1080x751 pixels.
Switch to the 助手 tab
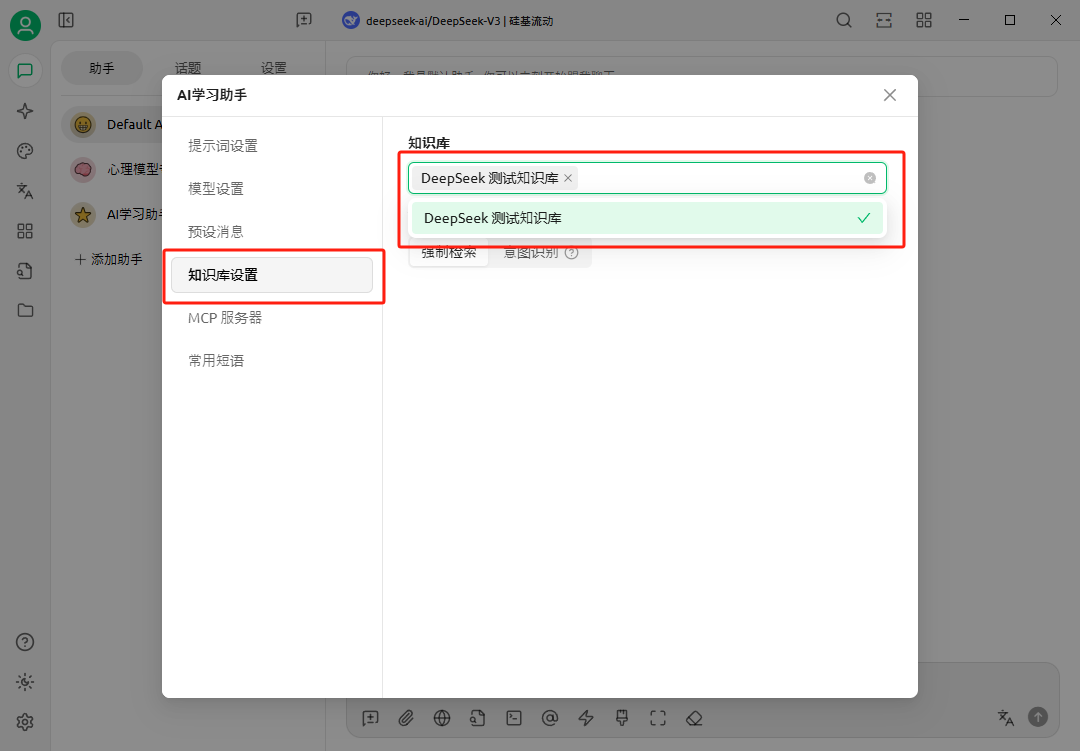(x=102, y=68)
